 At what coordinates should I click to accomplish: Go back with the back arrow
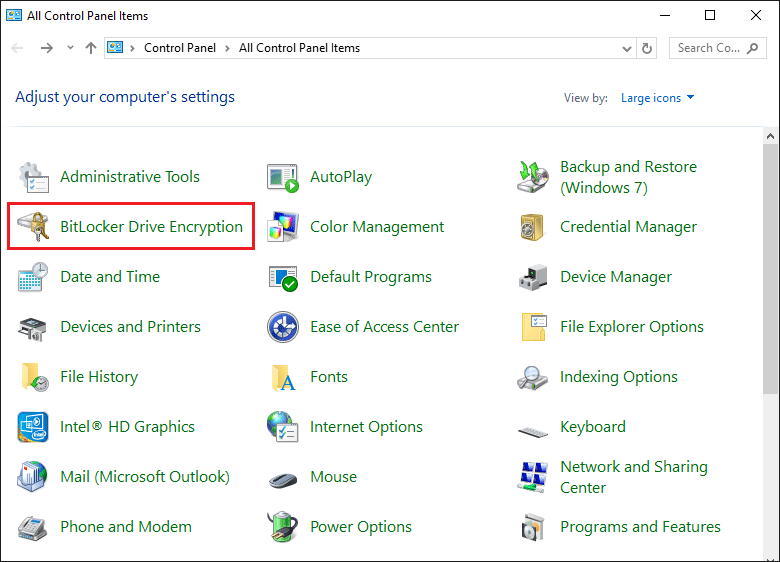17,48
